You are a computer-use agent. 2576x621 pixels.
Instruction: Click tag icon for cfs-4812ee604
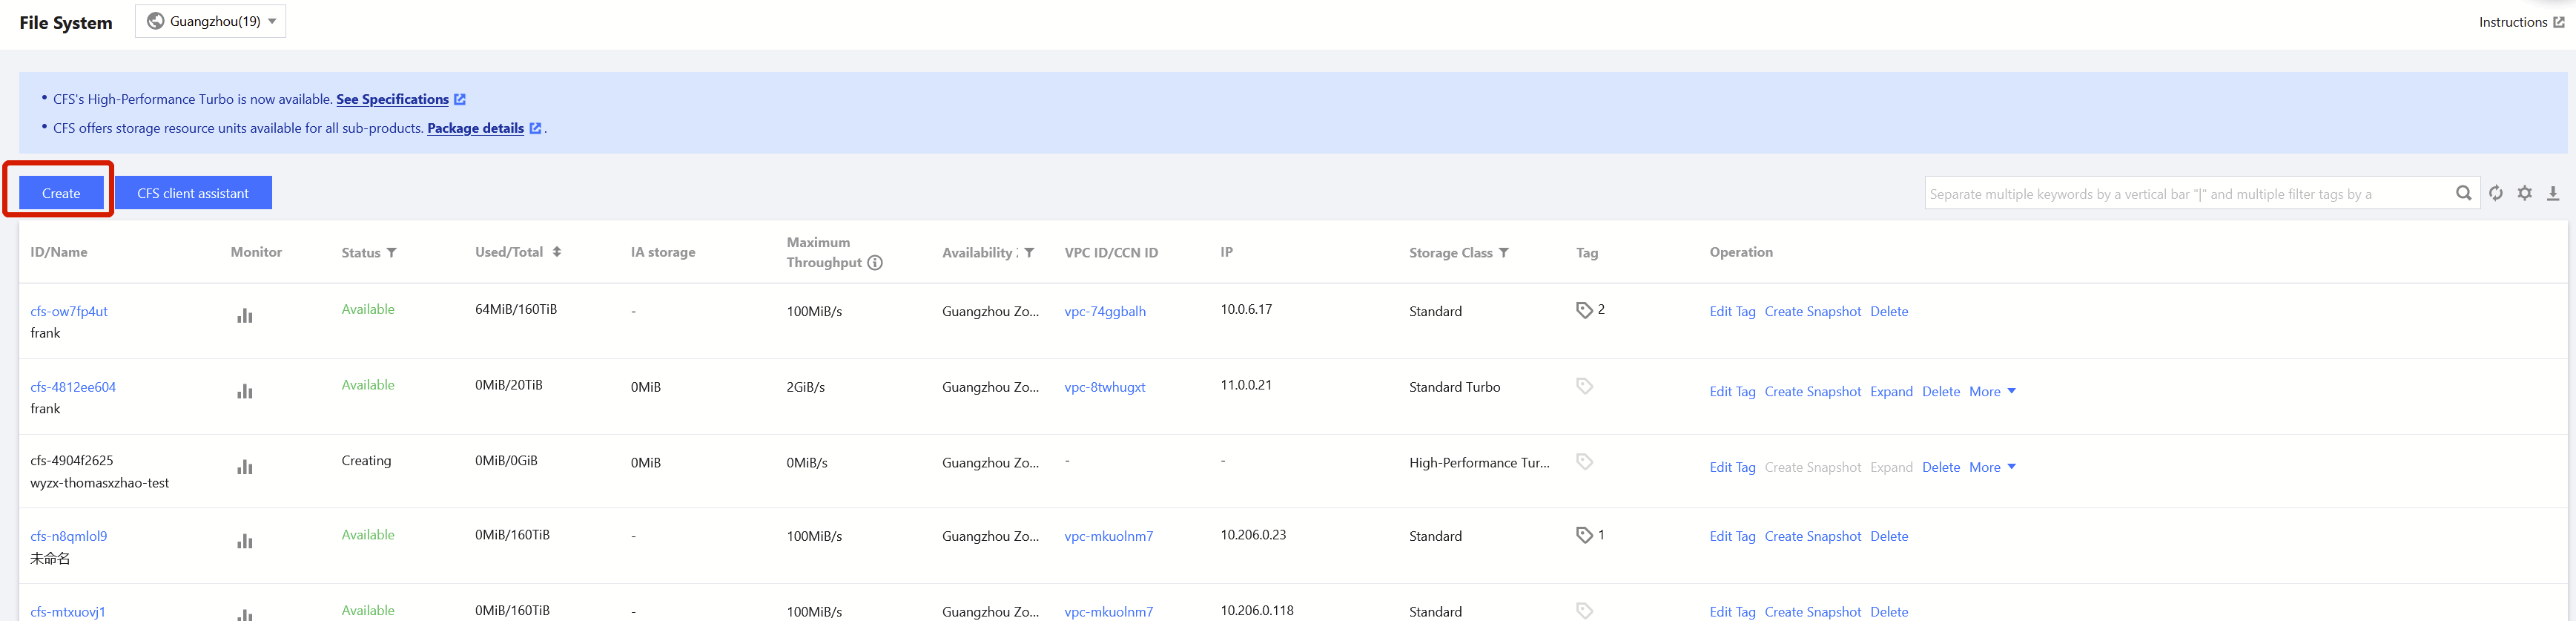pyautogui.click(x=1584, y=386)
